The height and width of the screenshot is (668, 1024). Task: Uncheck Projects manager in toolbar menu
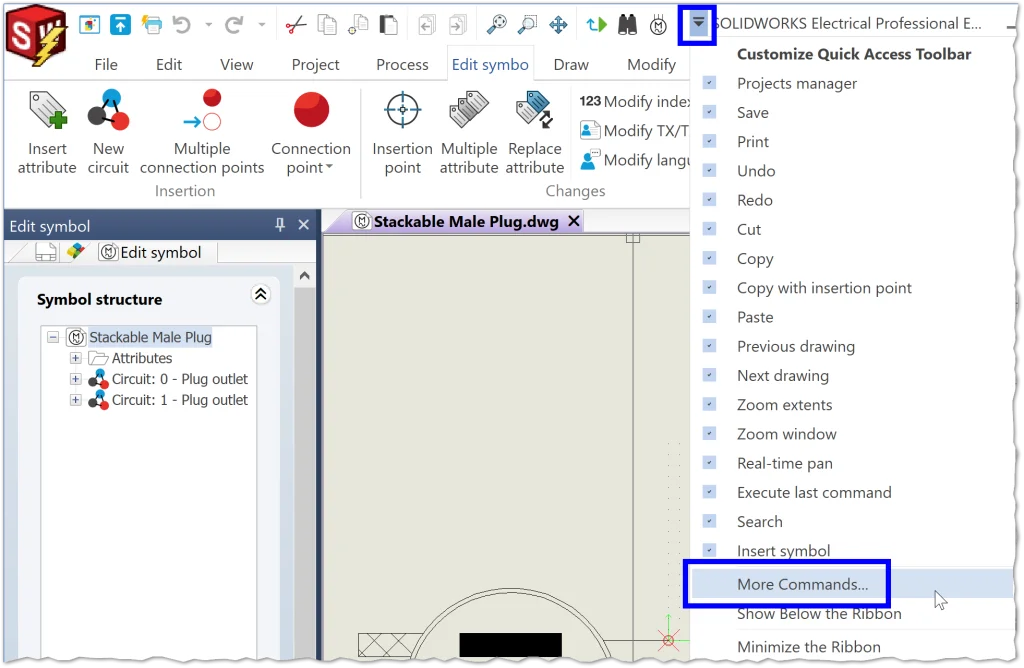click(x=710, y=83)
